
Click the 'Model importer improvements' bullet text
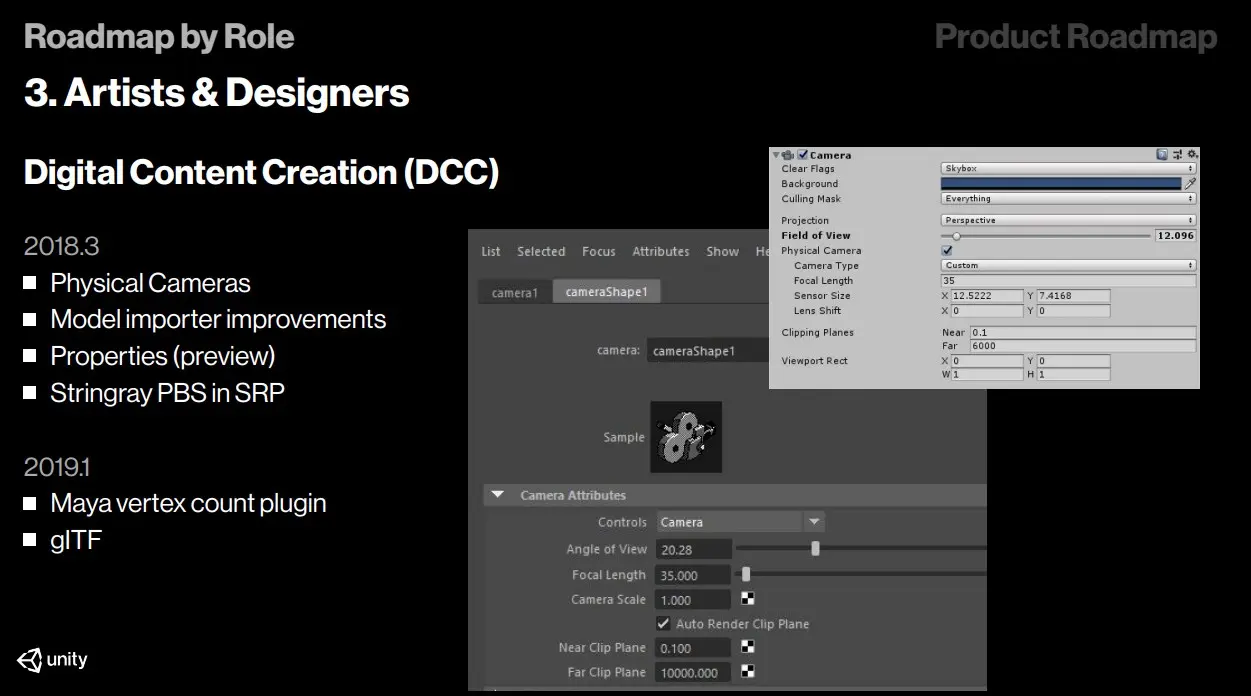[x=218, y=320]
